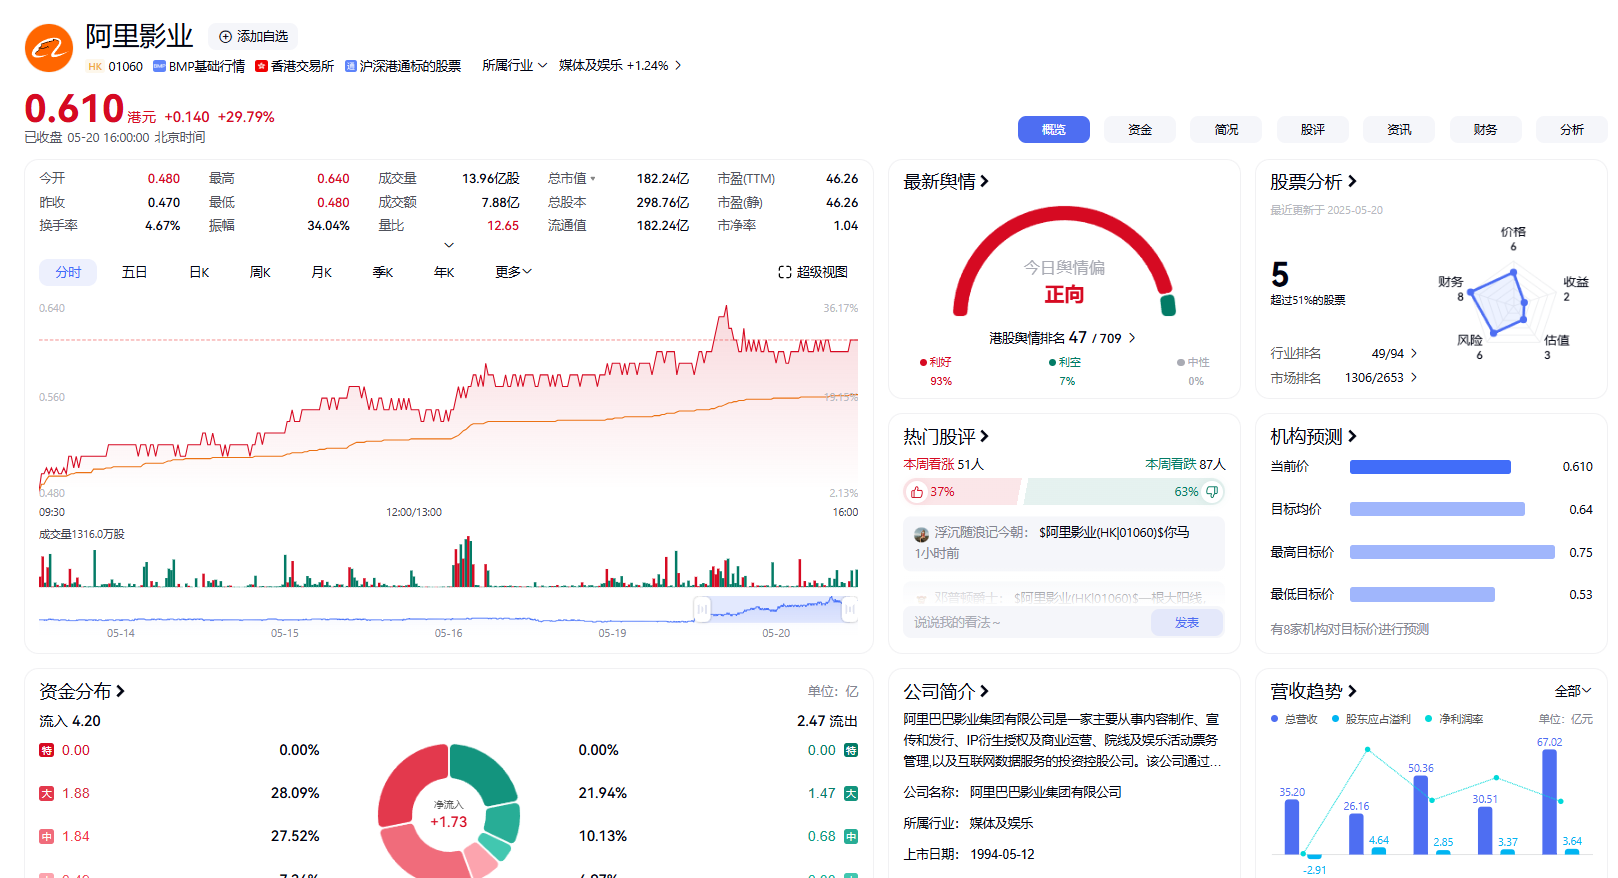Image resolution: width=1618 pixels, height=878 pixels.
Task: Click avatar of user 浮沉随浪记今朝
Action: pos(921,534)
